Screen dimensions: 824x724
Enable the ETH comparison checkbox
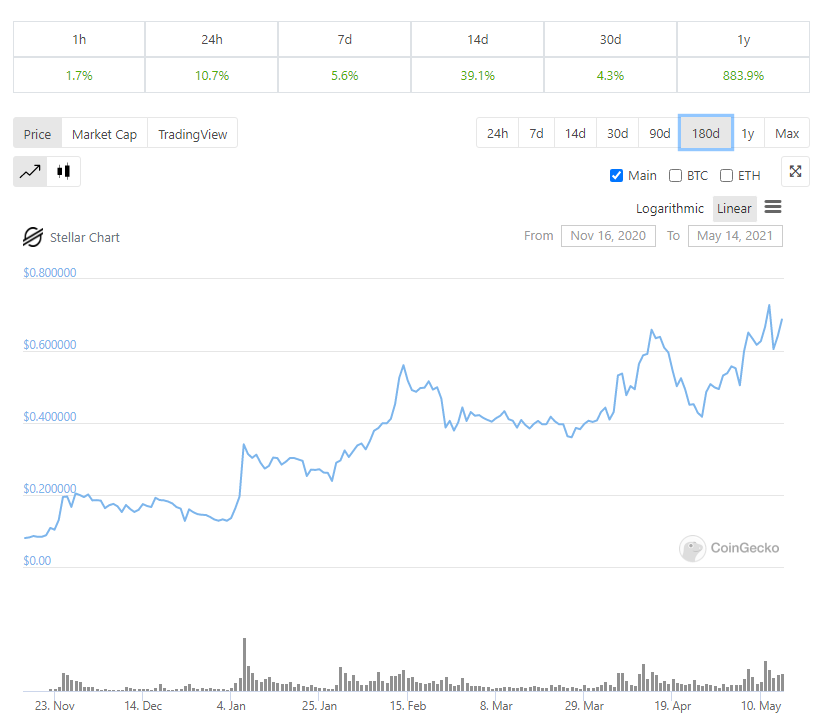coord(726,175)
